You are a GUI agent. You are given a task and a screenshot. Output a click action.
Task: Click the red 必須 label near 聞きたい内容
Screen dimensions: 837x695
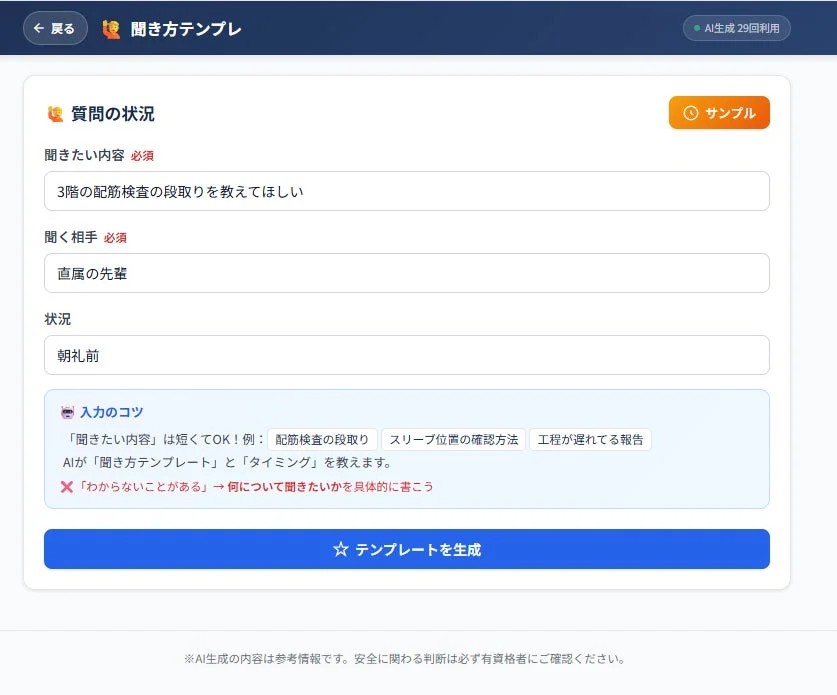click(141, 156)
